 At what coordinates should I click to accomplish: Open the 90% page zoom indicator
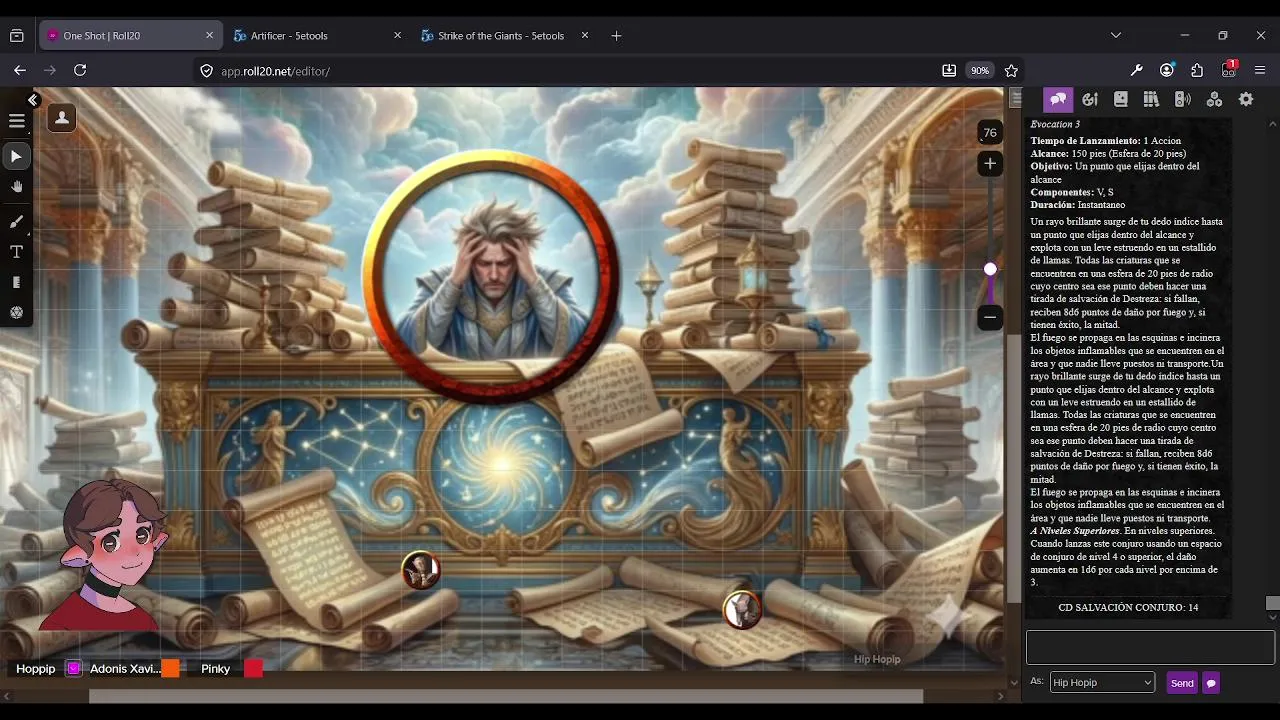tap(980, 71)
